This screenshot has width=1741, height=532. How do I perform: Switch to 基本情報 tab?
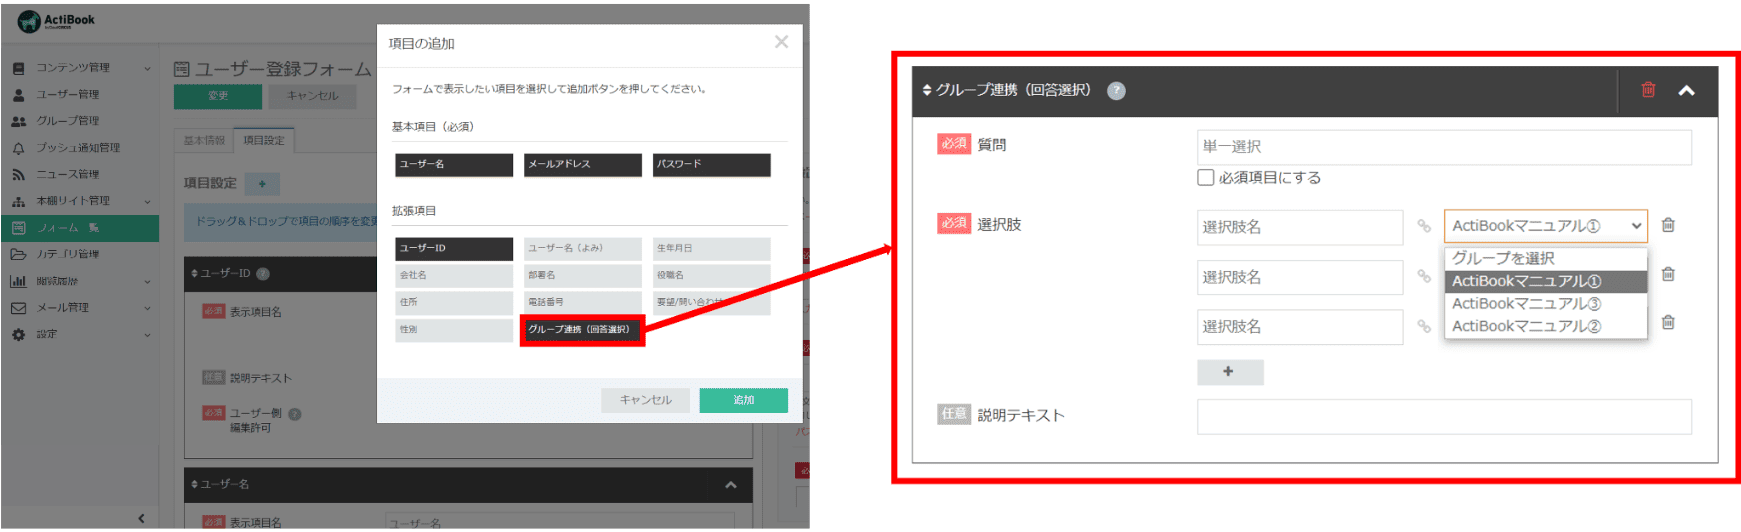[x=204, y=141]
